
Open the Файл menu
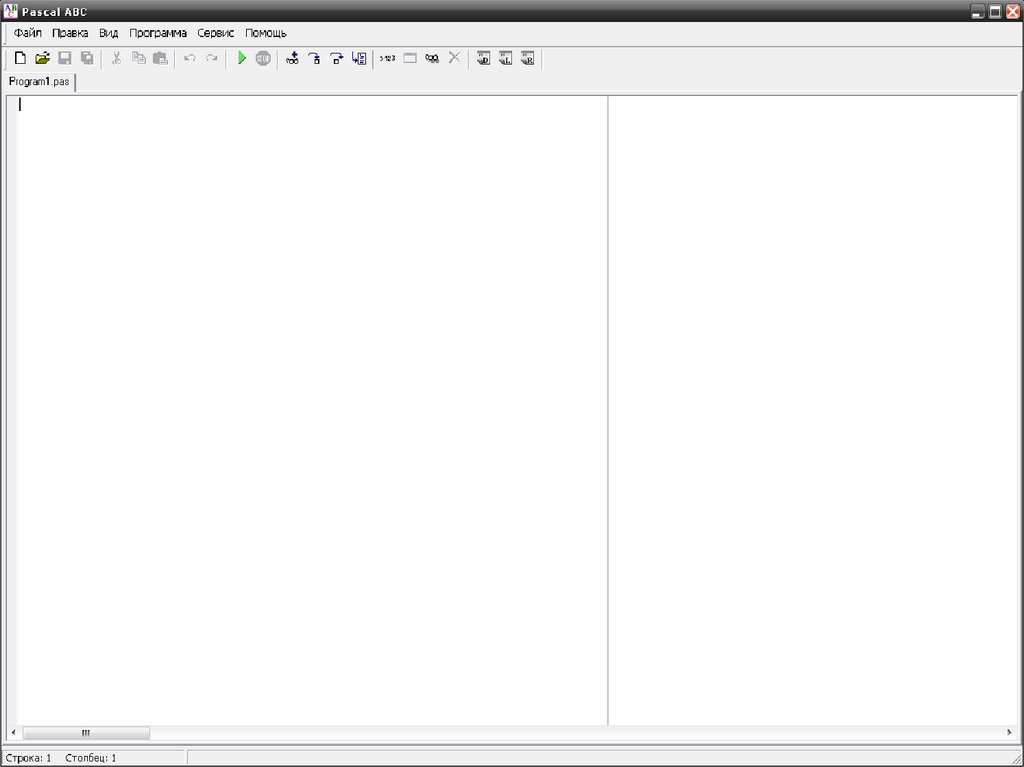[27, 33]
